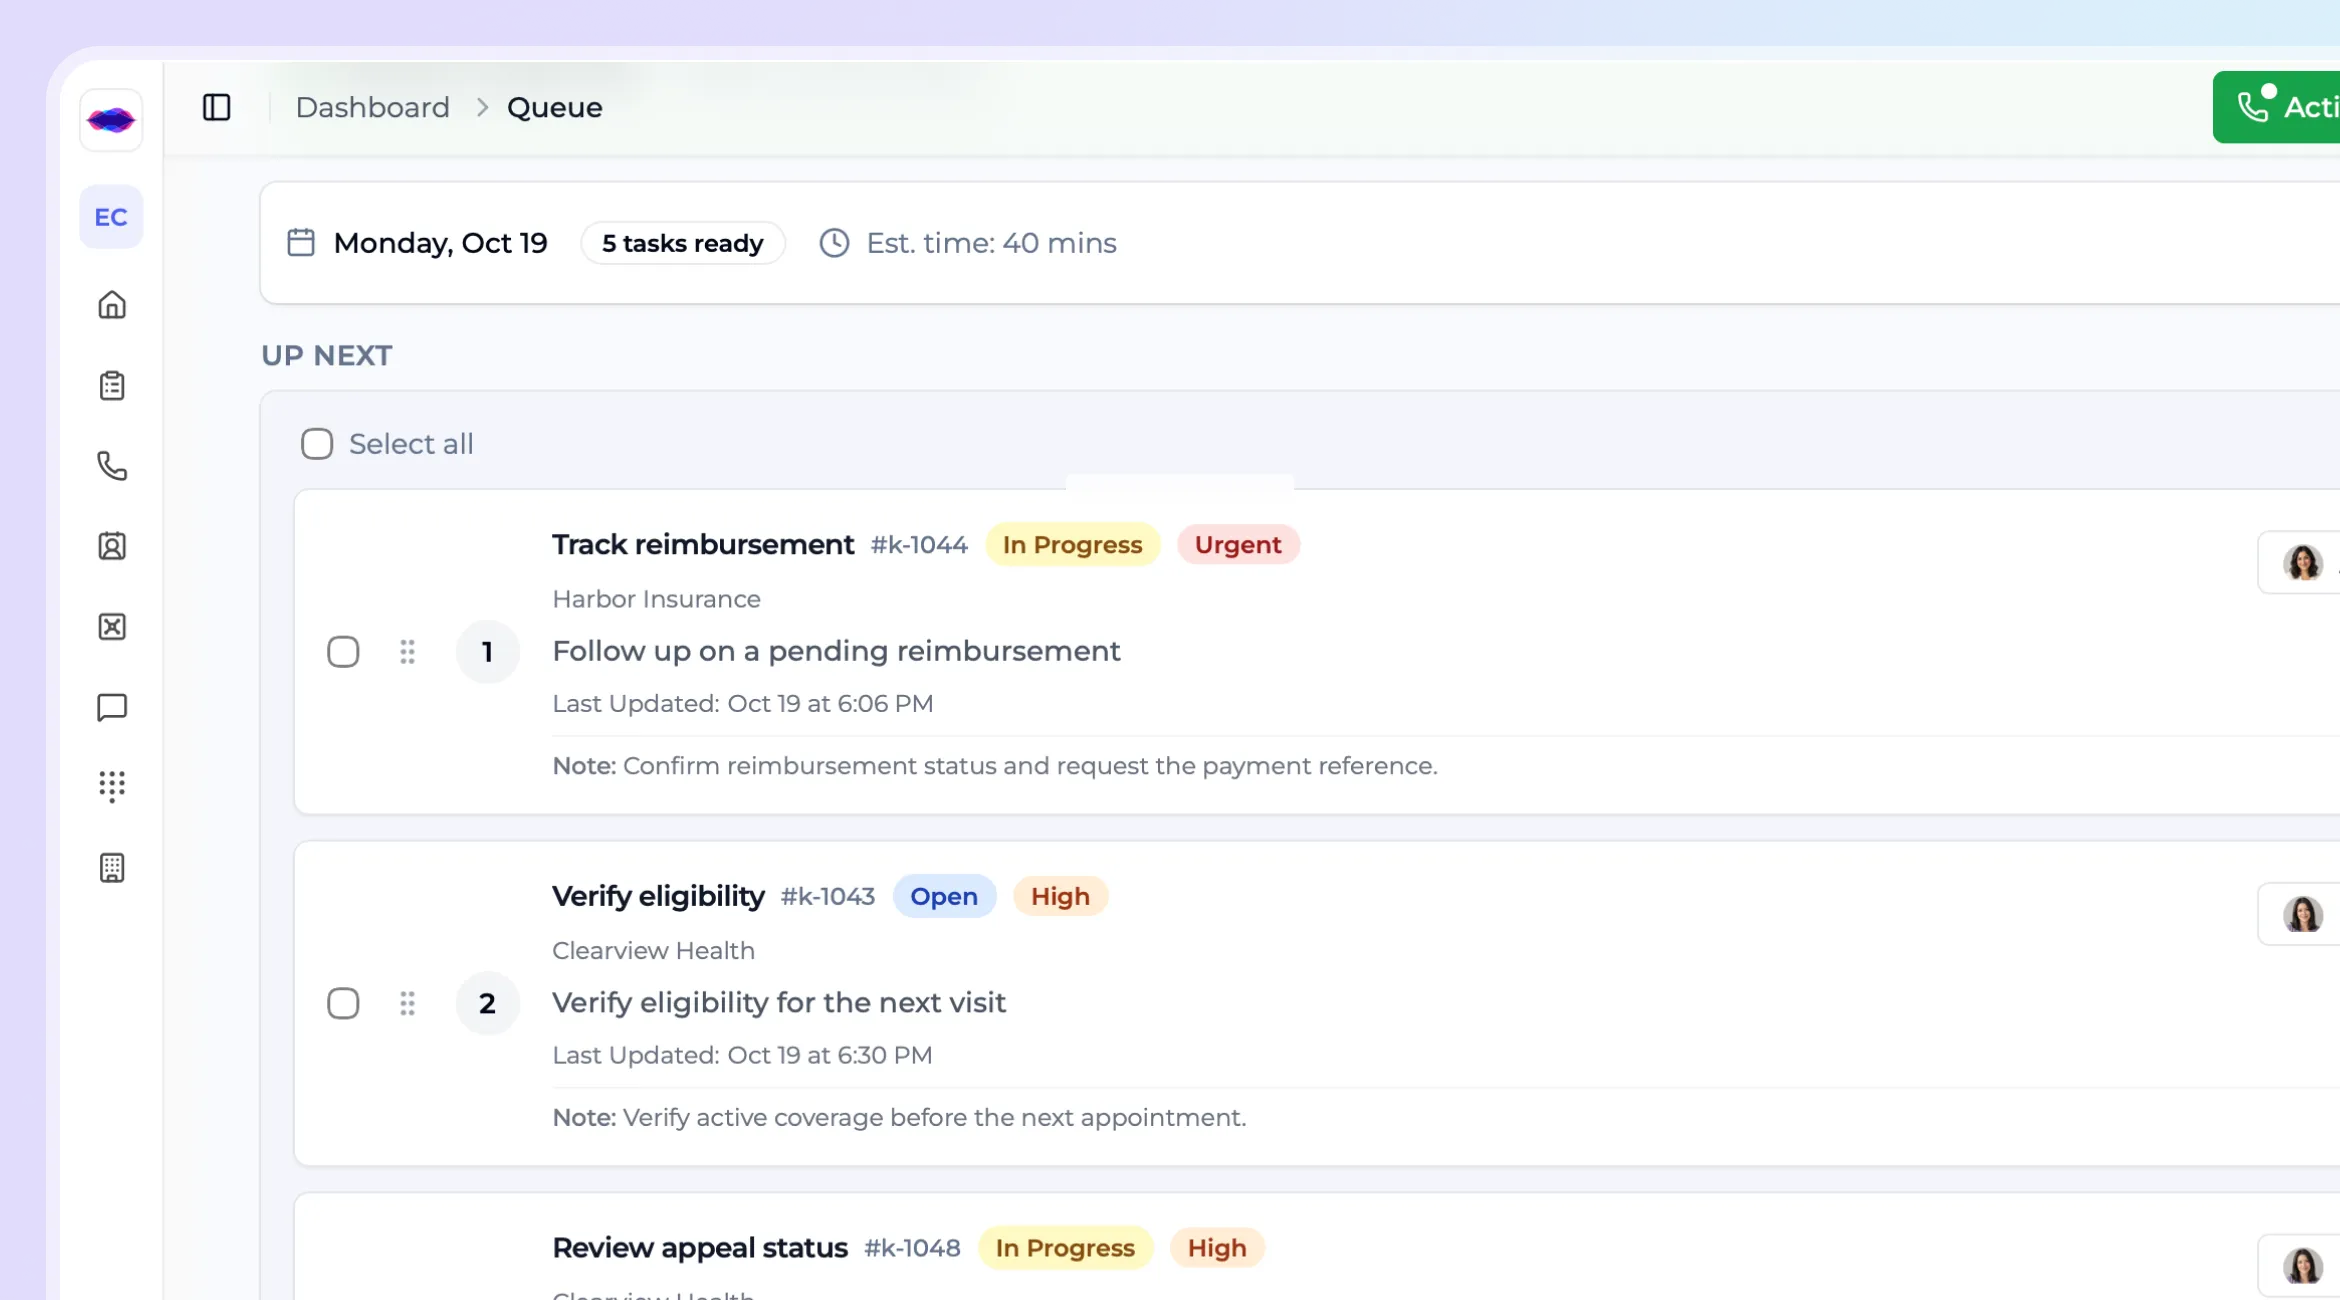Click the Urgent priority tag

click(1238, 545)
